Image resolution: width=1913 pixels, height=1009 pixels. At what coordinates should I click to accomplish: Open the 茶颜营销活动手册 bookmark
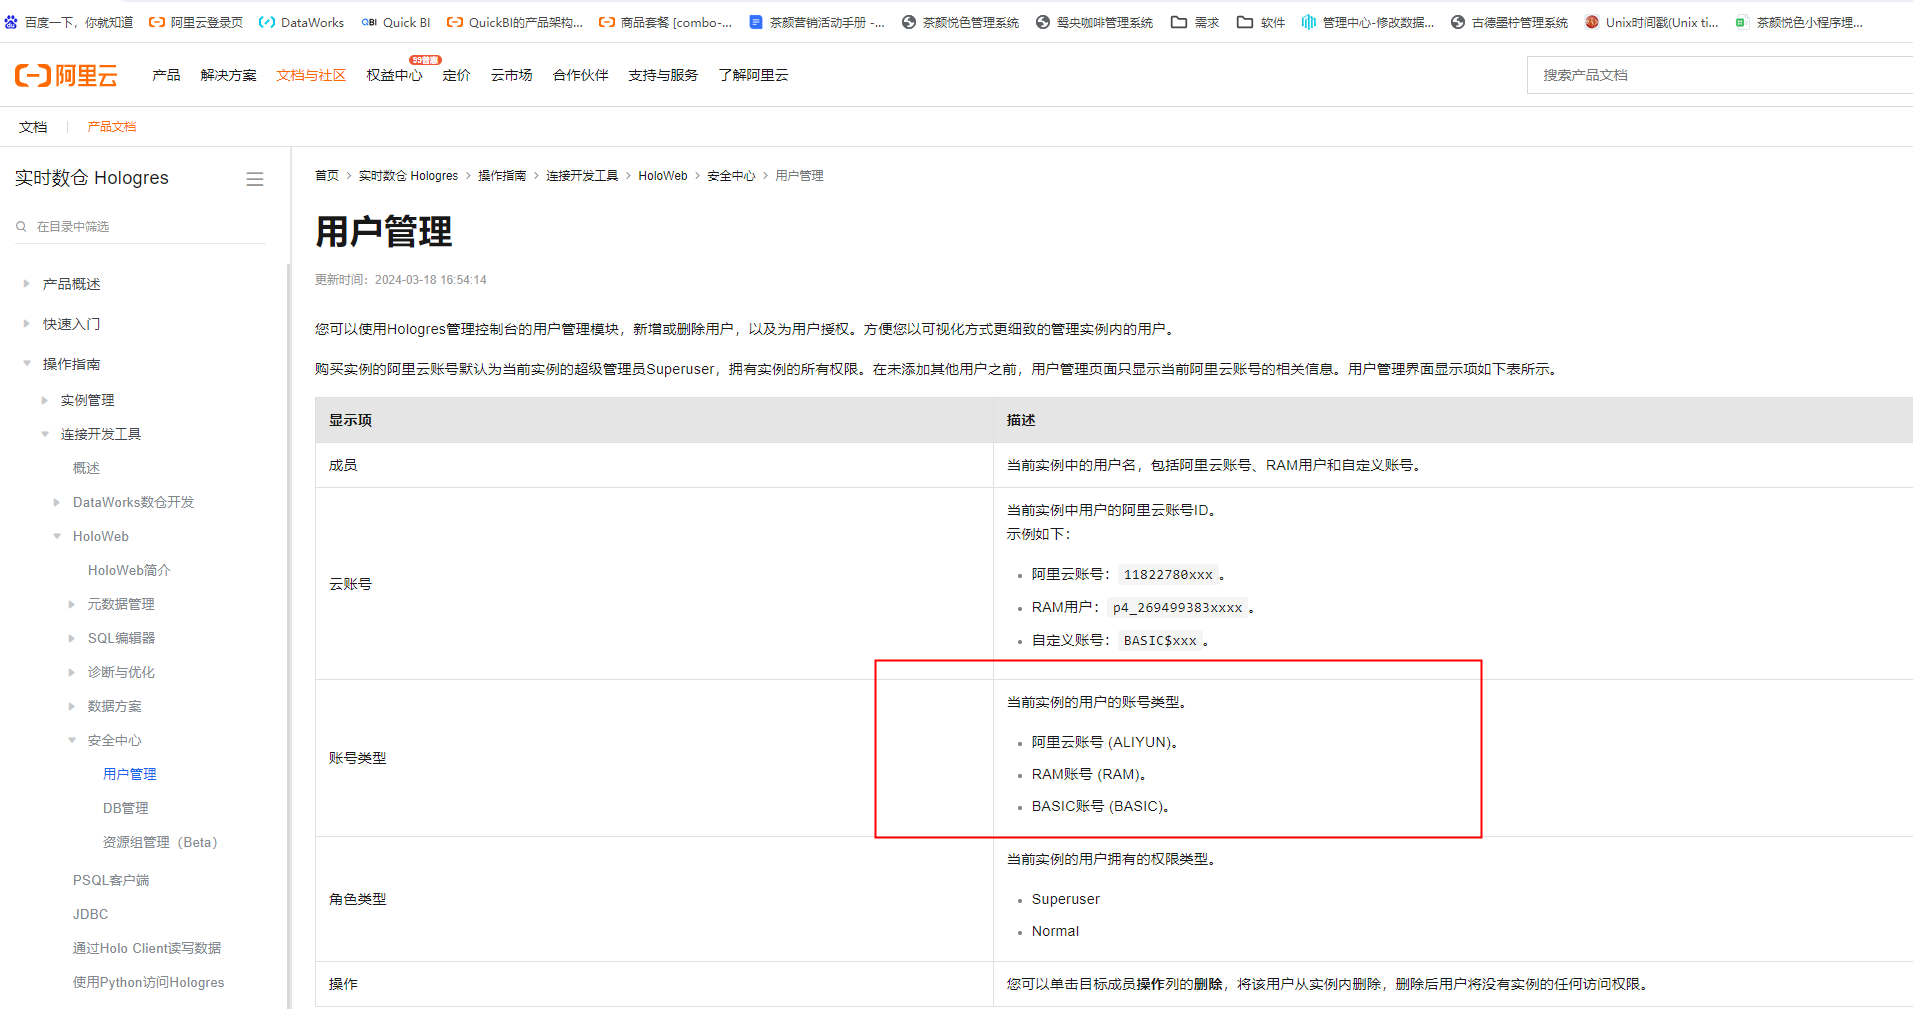click(817, 22)
